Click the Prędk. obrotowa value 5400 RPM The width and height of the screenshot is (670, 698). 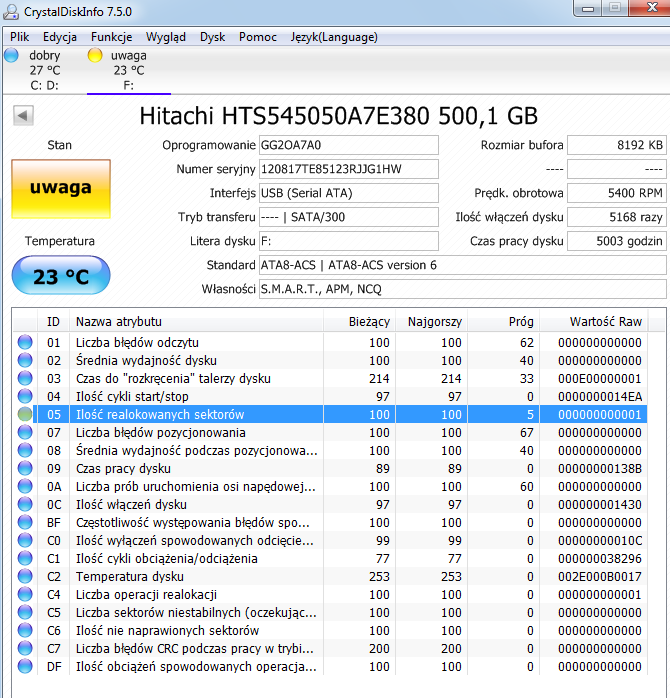[617, 193]
